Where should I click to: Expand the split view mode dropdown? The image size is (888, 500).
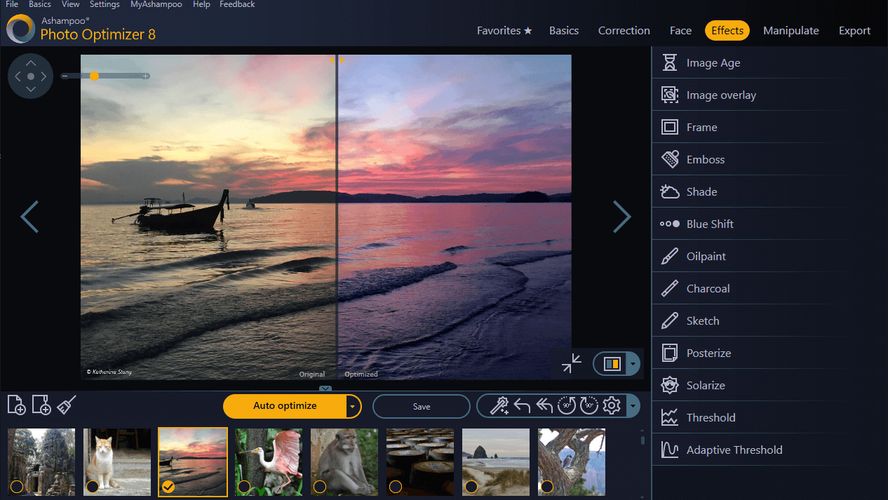pyautogui.click(x=632, y=364)
